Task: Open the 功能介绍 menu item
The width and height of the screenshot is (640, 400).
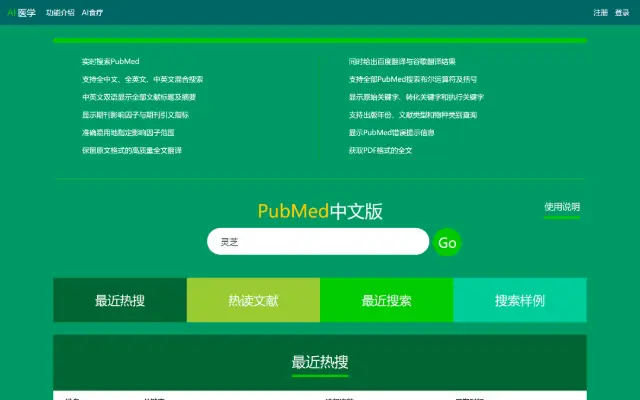Action: tap(60, 13)
